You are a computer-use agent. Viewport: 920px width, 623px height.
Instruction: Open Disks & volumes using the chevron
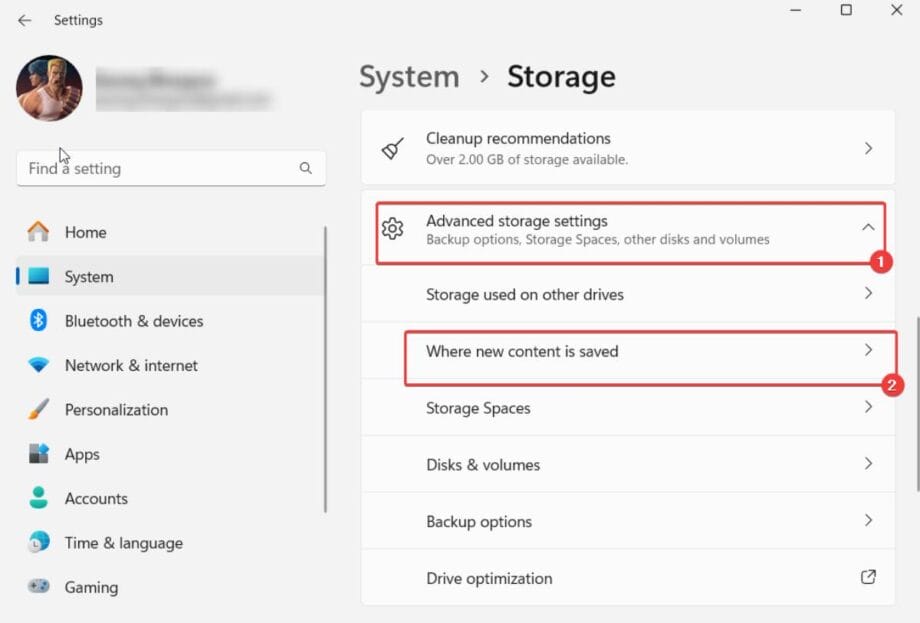(868, 464)
